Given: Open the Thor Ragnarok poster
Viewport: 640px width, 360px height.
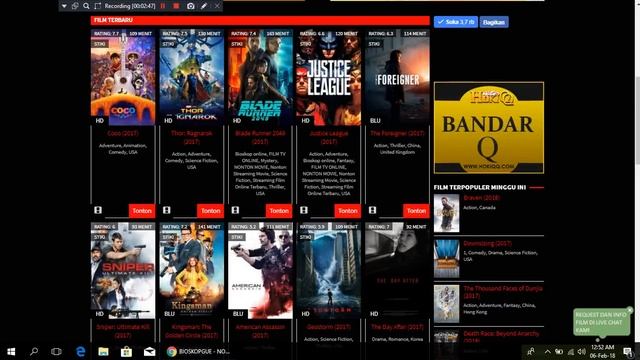Looking at the screenshot, I should pos(191,78).
